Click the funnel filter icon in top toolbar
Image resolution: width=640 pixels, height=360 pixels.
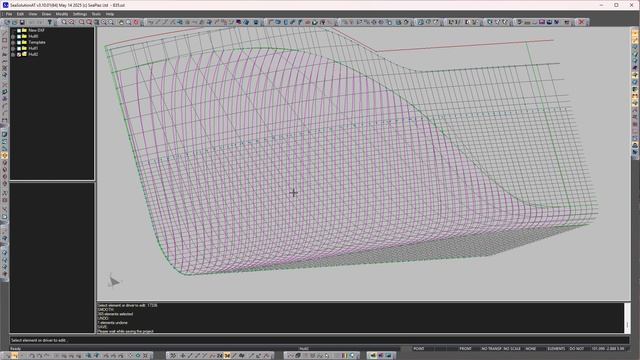point(50,22)
